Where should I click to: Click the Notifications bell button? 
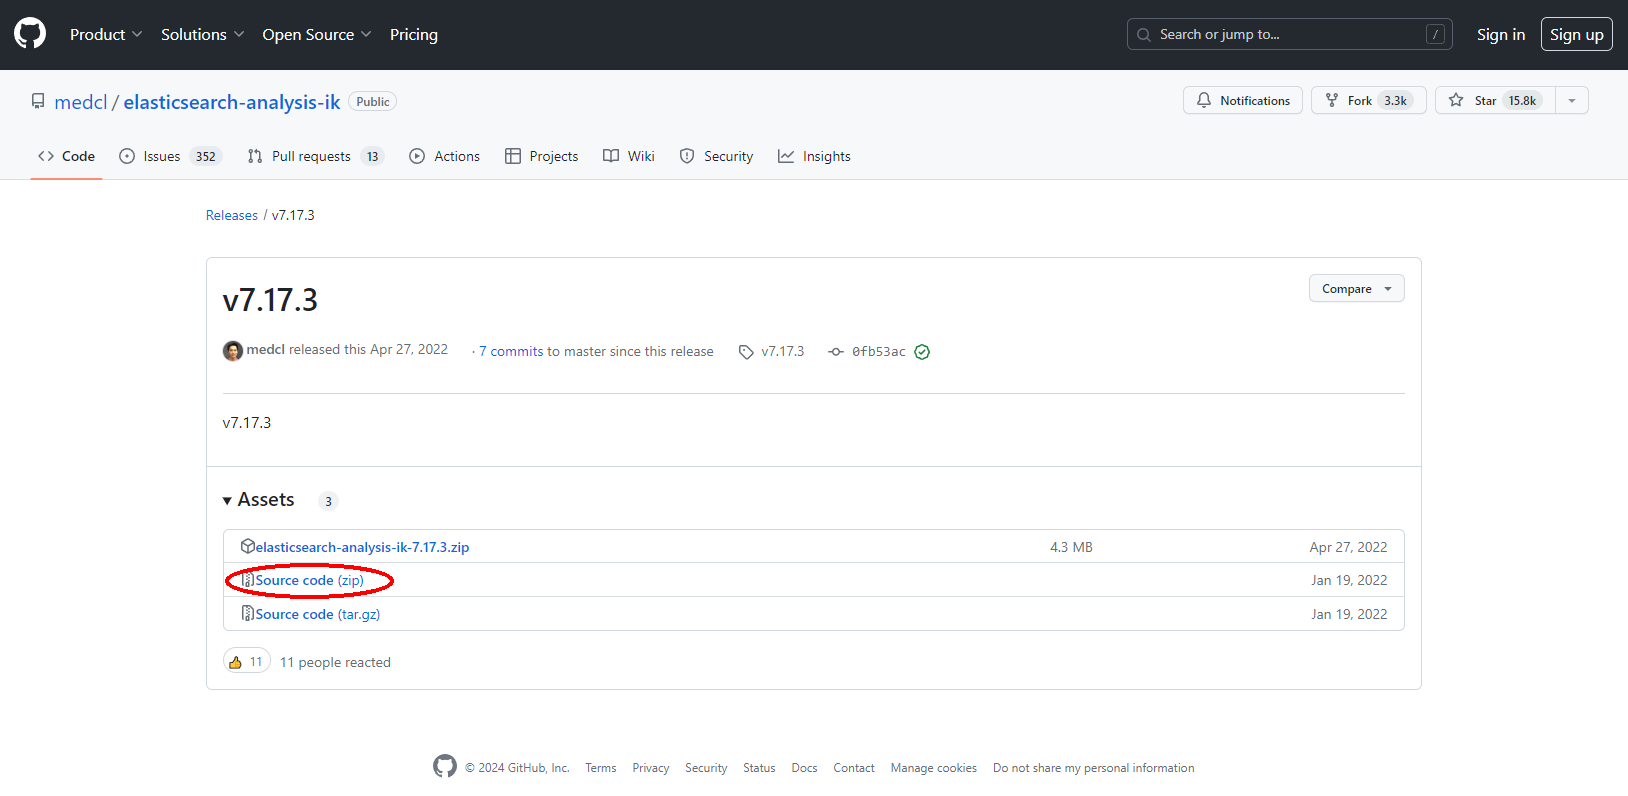pyautogui.click(x=1243, y=101)
